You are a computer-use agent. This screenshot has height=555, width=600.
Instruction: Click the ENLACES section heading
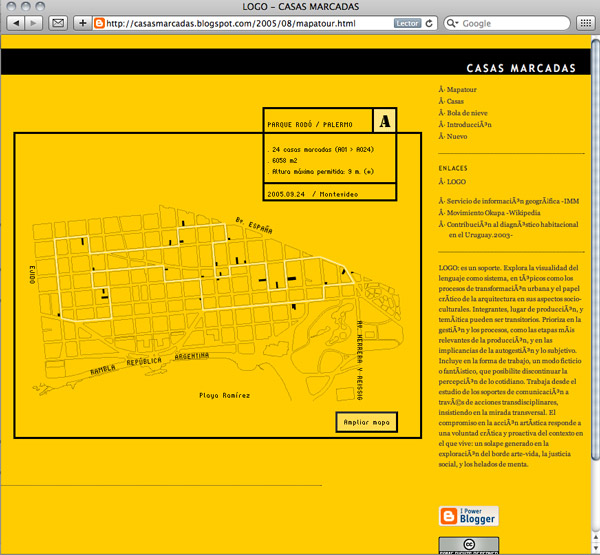pyautogui.click(x=453, y=168)
